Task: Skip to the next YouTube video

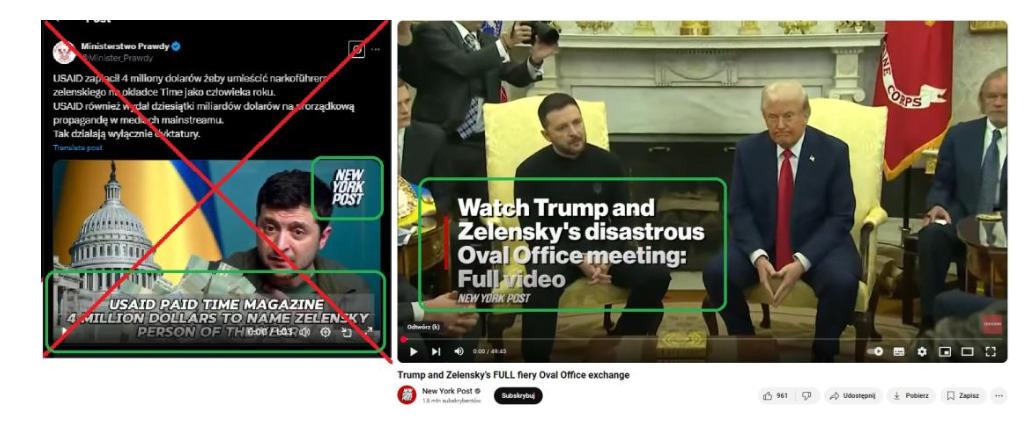Action: point(436,352)
